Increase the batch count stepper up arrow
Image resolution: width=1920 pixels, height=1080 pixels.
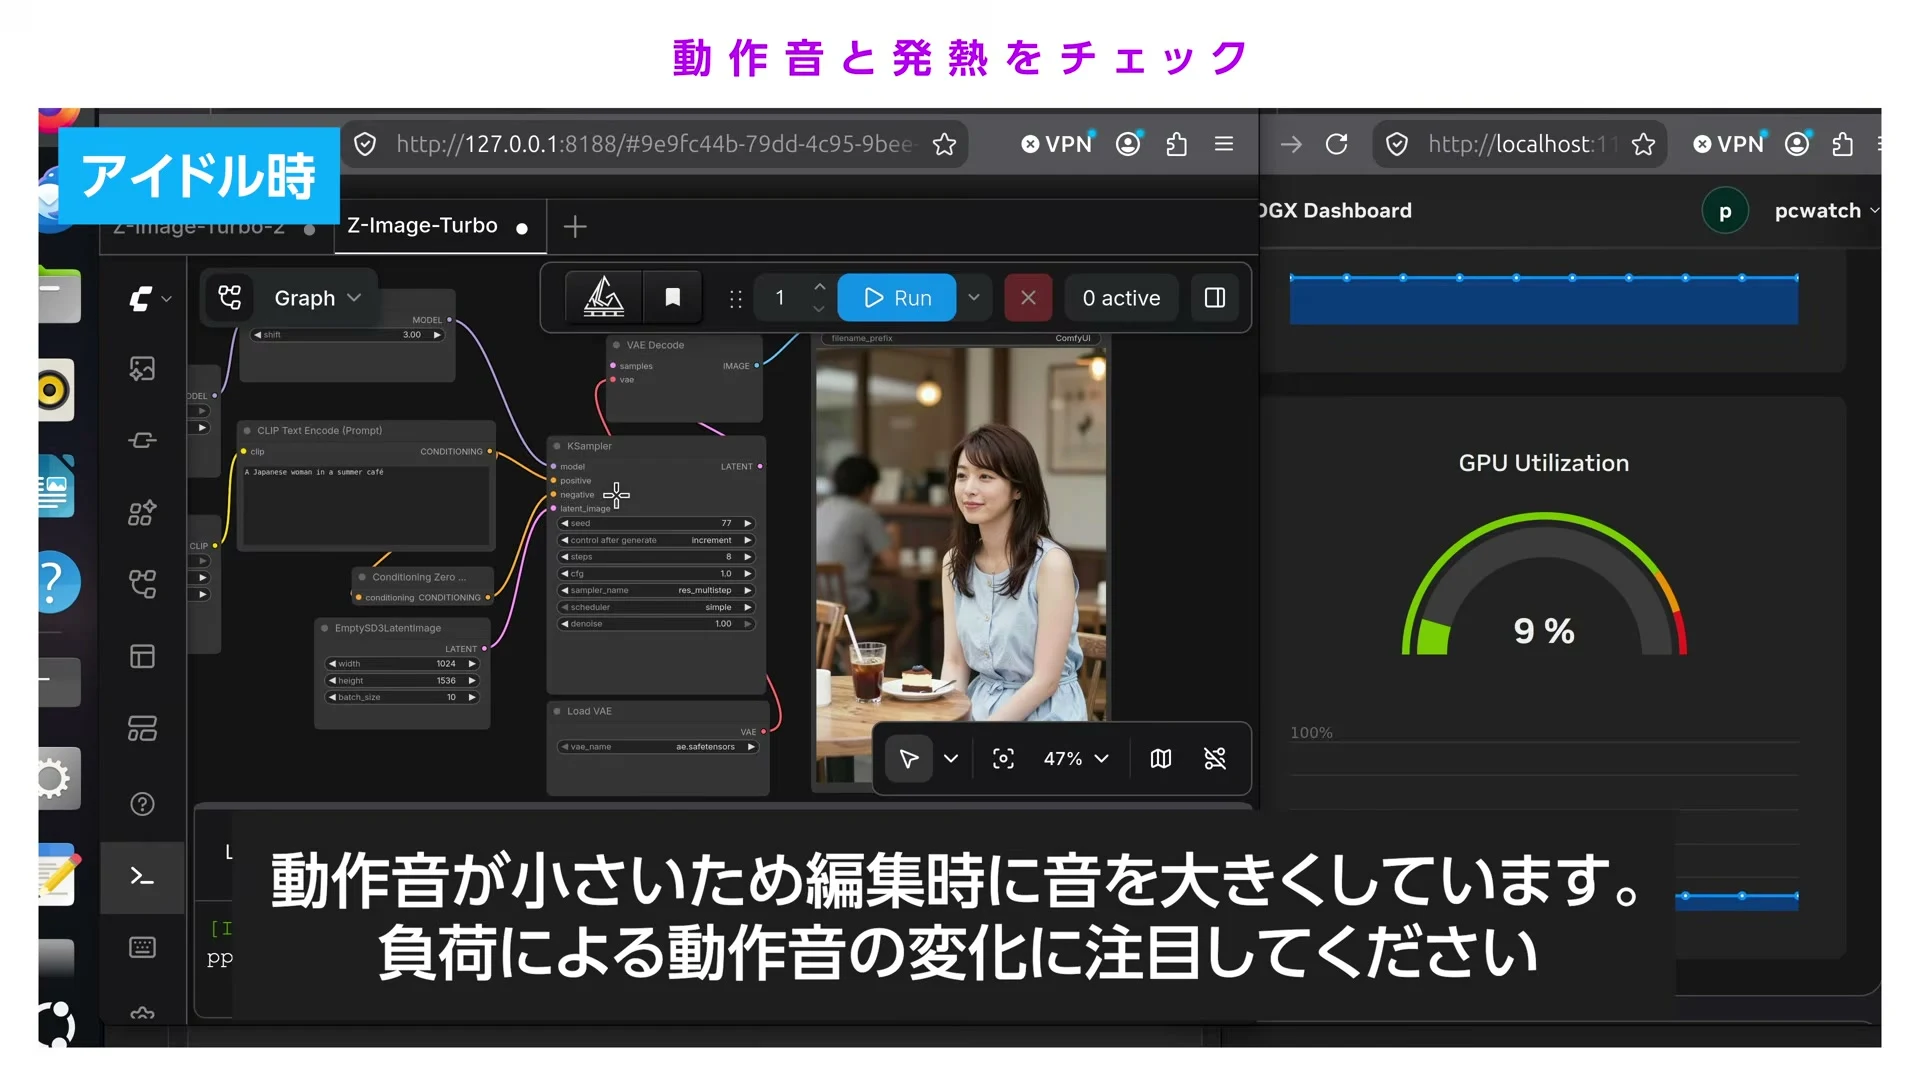click(820, 287)
